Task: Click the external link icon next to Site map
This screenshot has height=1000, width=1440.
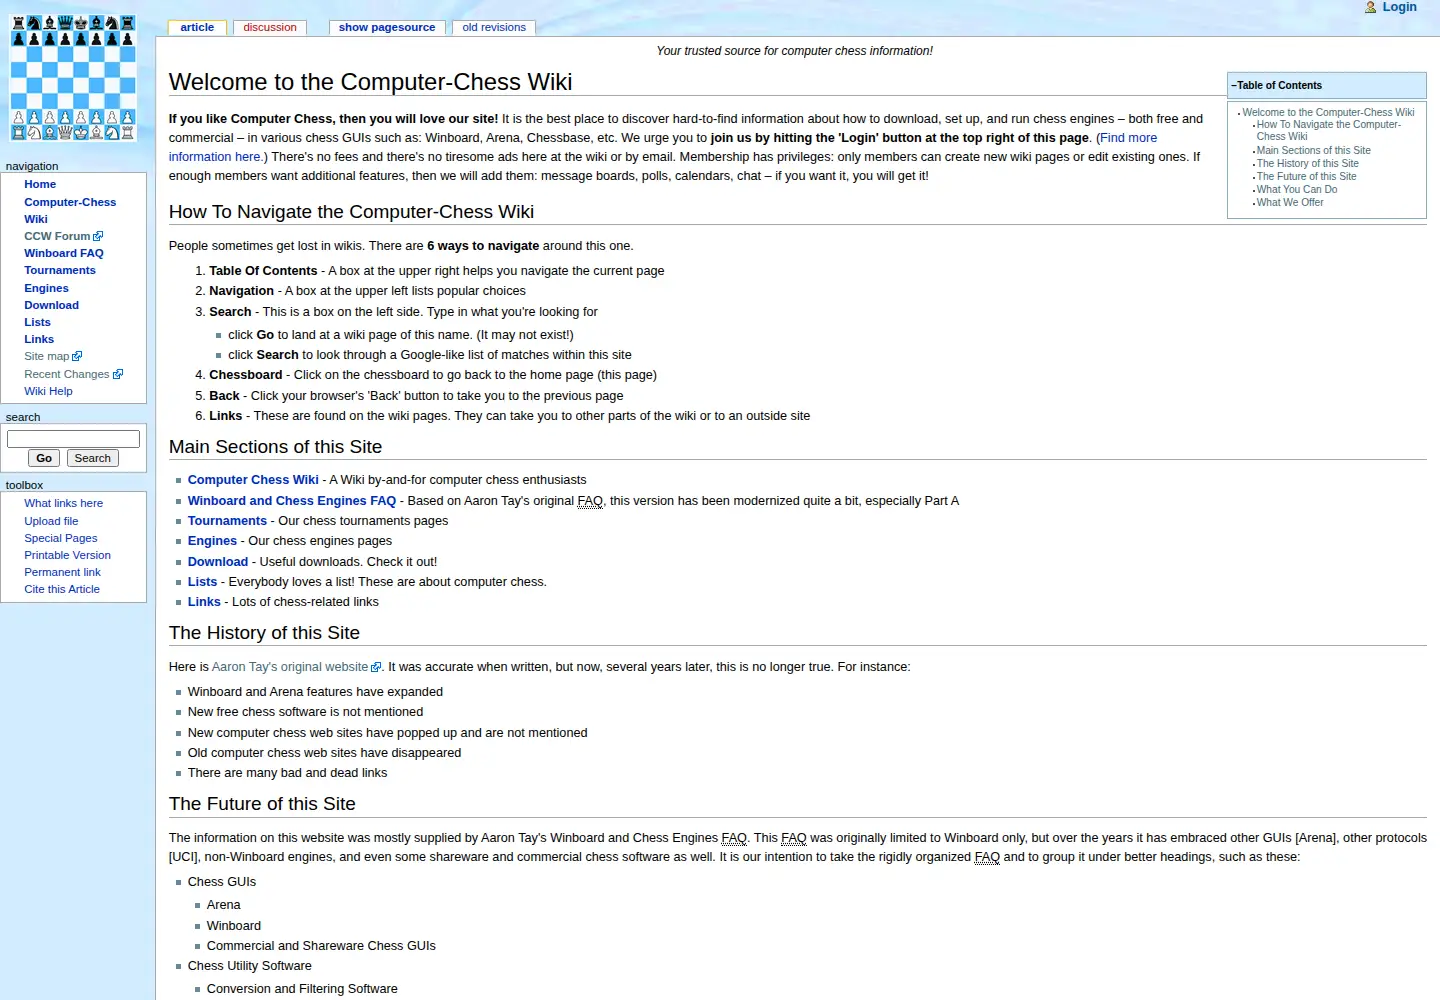Action: coord(77,357)
